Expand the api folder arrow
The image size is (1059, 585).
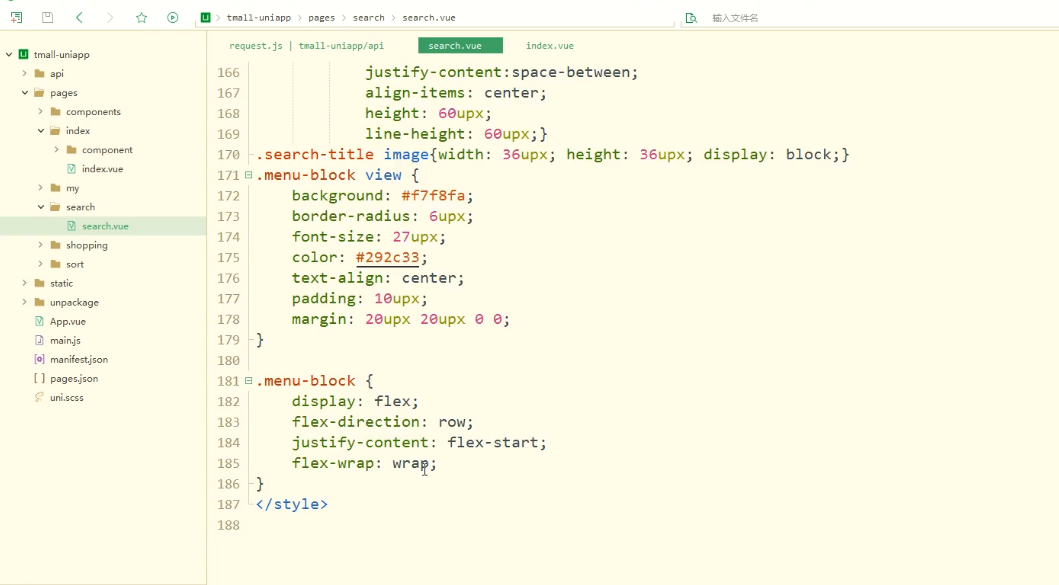pyautogui.click(x=24, y=73)
